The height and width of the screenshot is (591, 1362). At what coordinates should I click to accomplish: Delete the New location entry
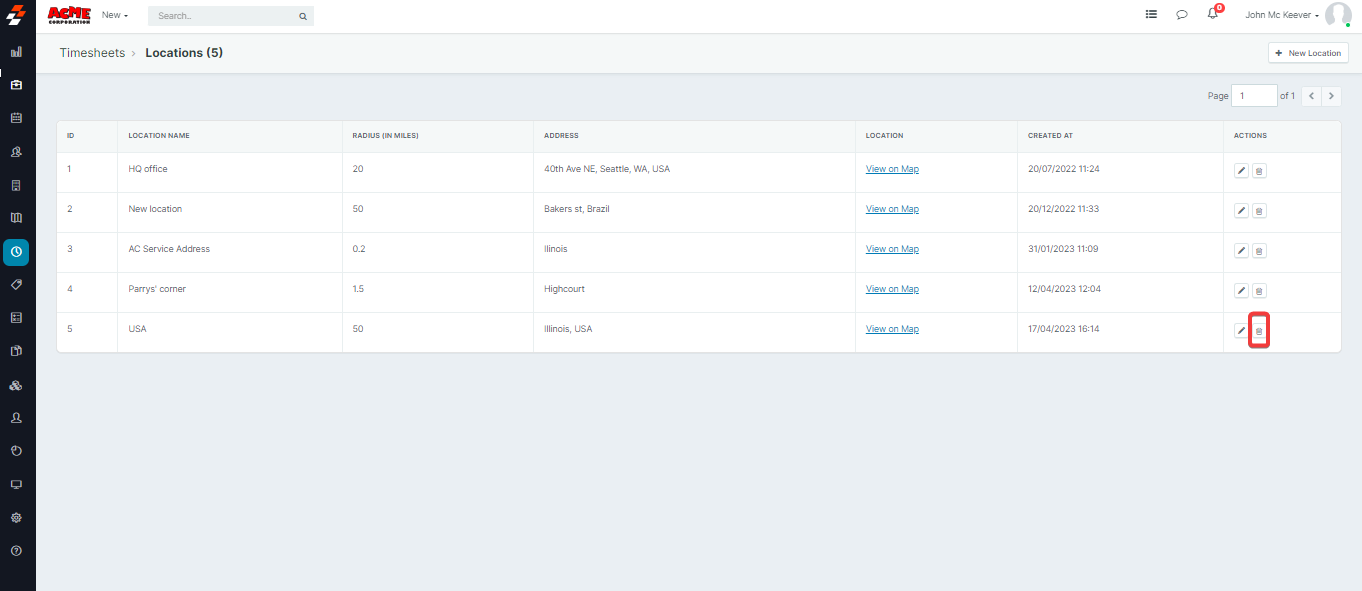pos(1259,211)
